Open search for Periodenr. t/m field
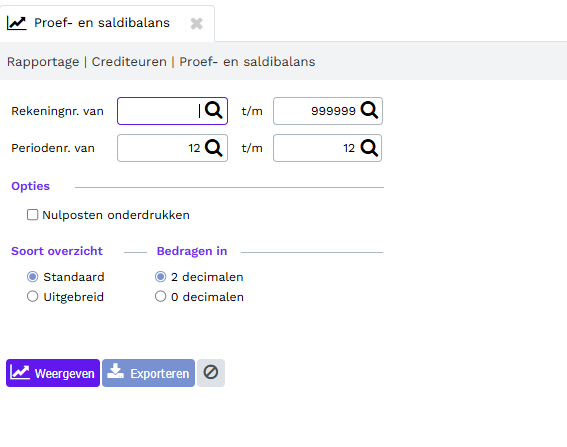 (x=369, y=148)
